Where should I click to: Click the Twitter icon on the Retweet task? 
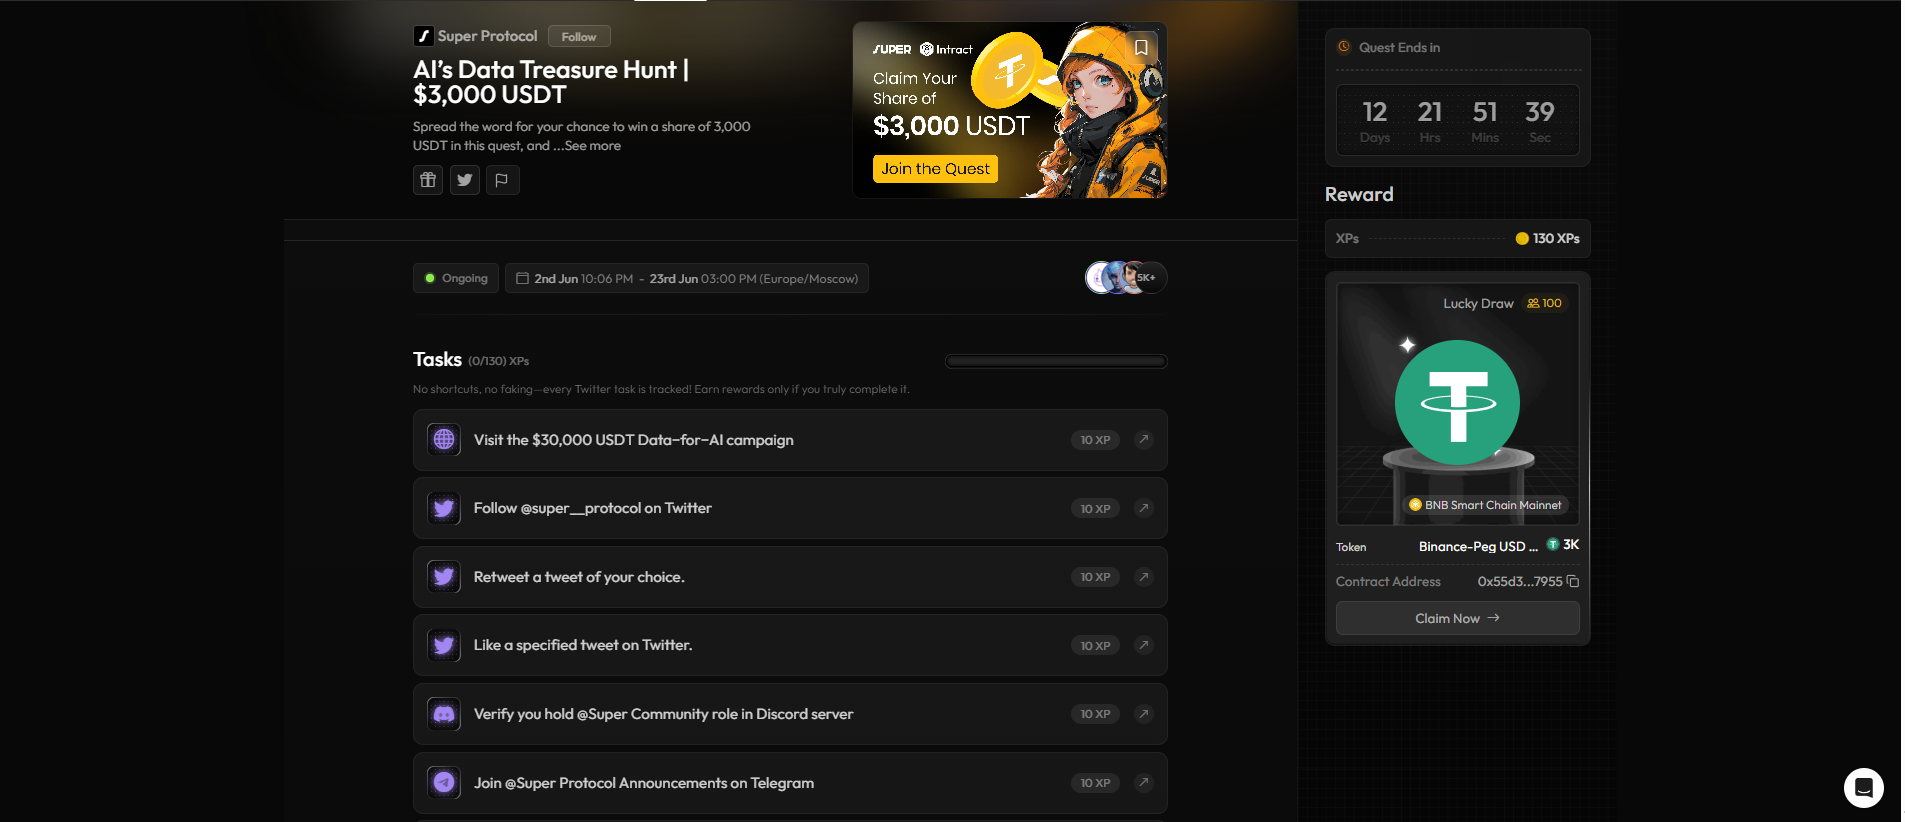[x=444, y=577]
